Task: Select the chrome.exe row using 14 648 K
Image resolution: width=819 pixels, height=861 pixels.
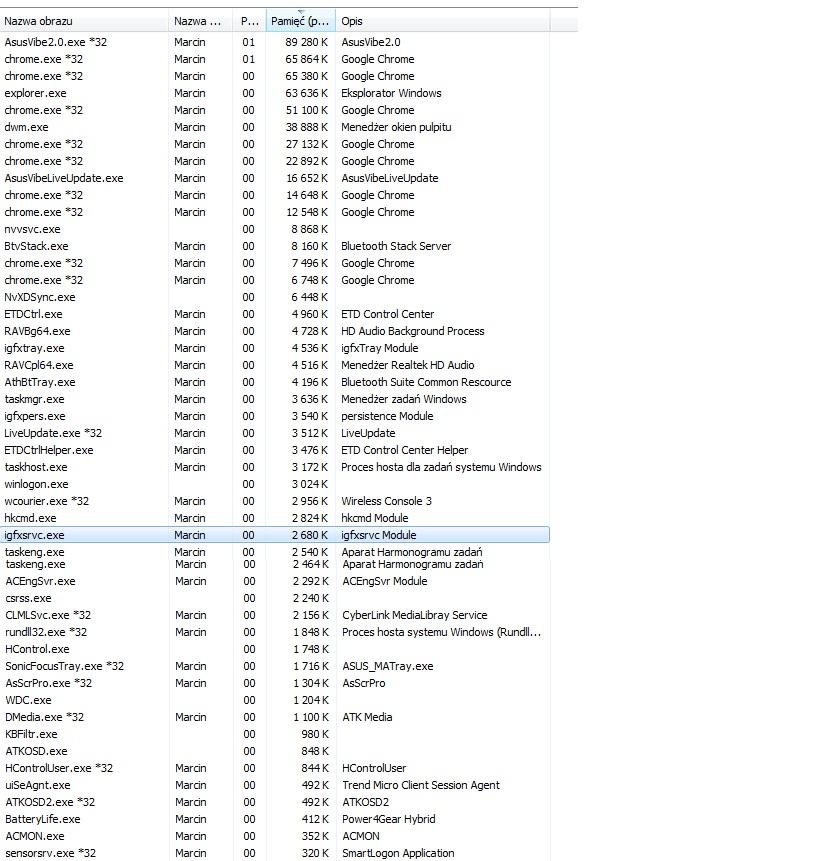Action: (274, 195)
